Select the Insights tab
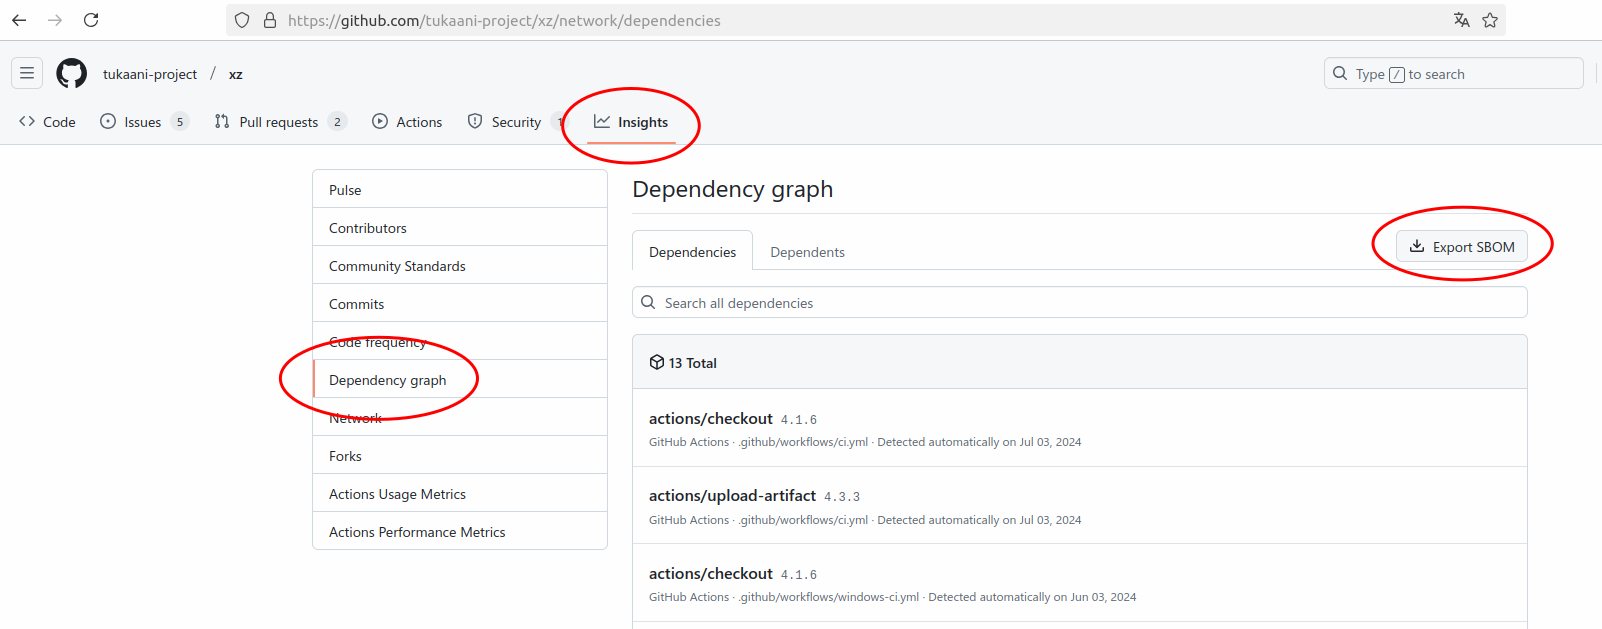This screenshot has height=629, width=1602. pos(631,122)
